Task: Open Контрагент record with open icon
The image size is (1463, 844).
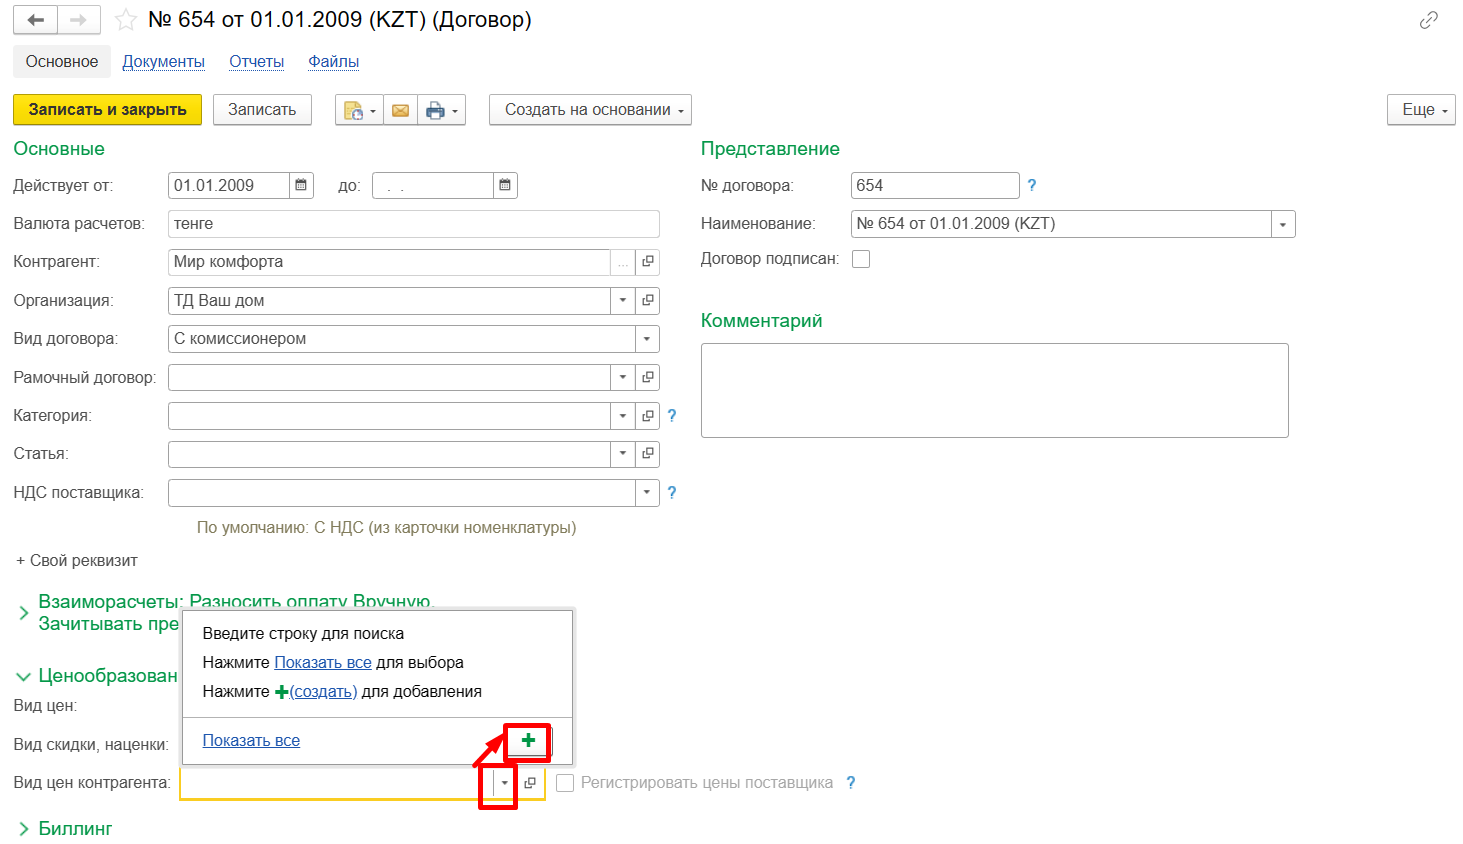Action: [x=648, y=262]
